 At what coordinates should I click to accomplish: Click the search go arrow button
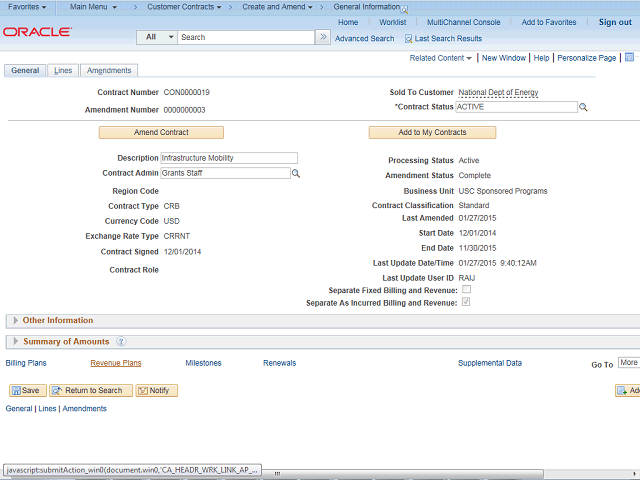[322, 37]
